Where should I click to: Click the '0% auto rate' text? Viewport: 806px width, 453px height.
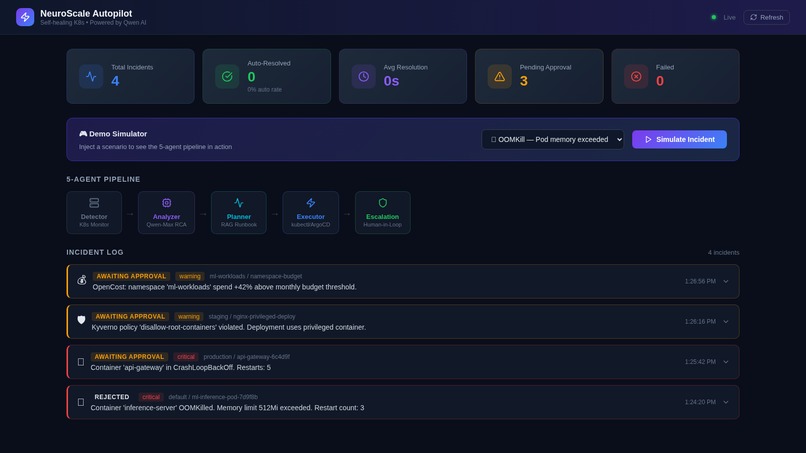coord(264,89)
